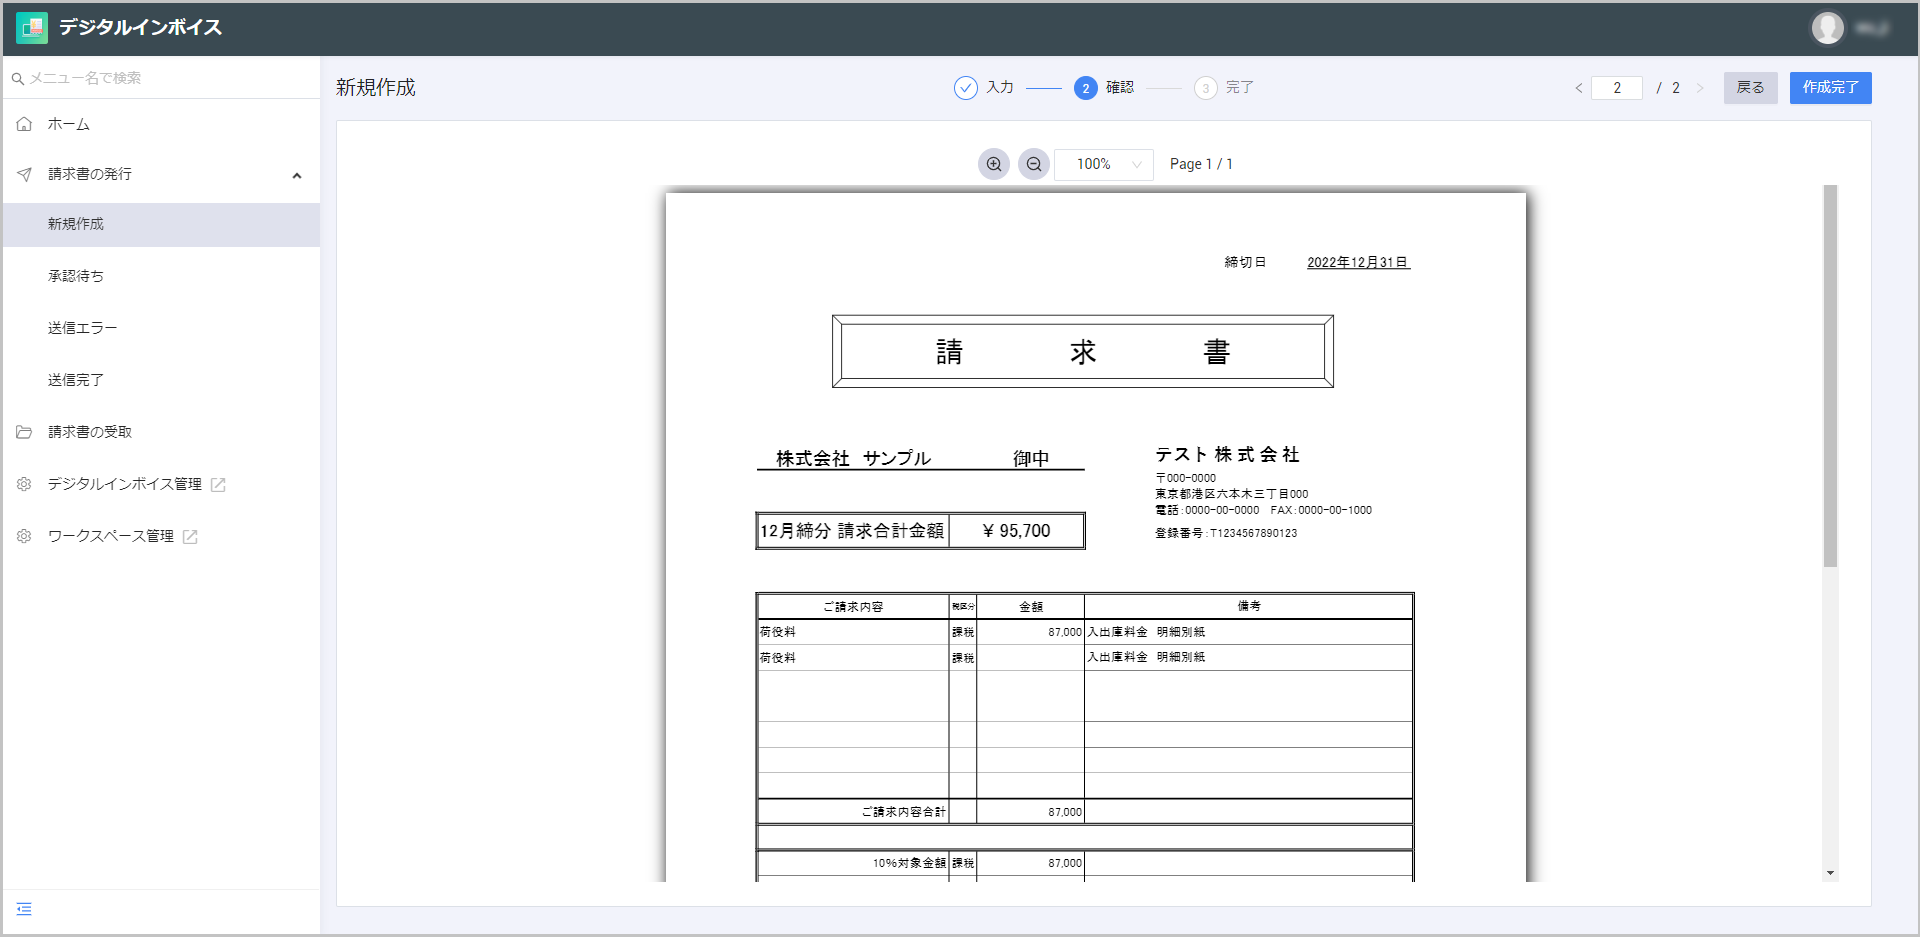Click the デジタルインボイス app logo

click(32, 28)
